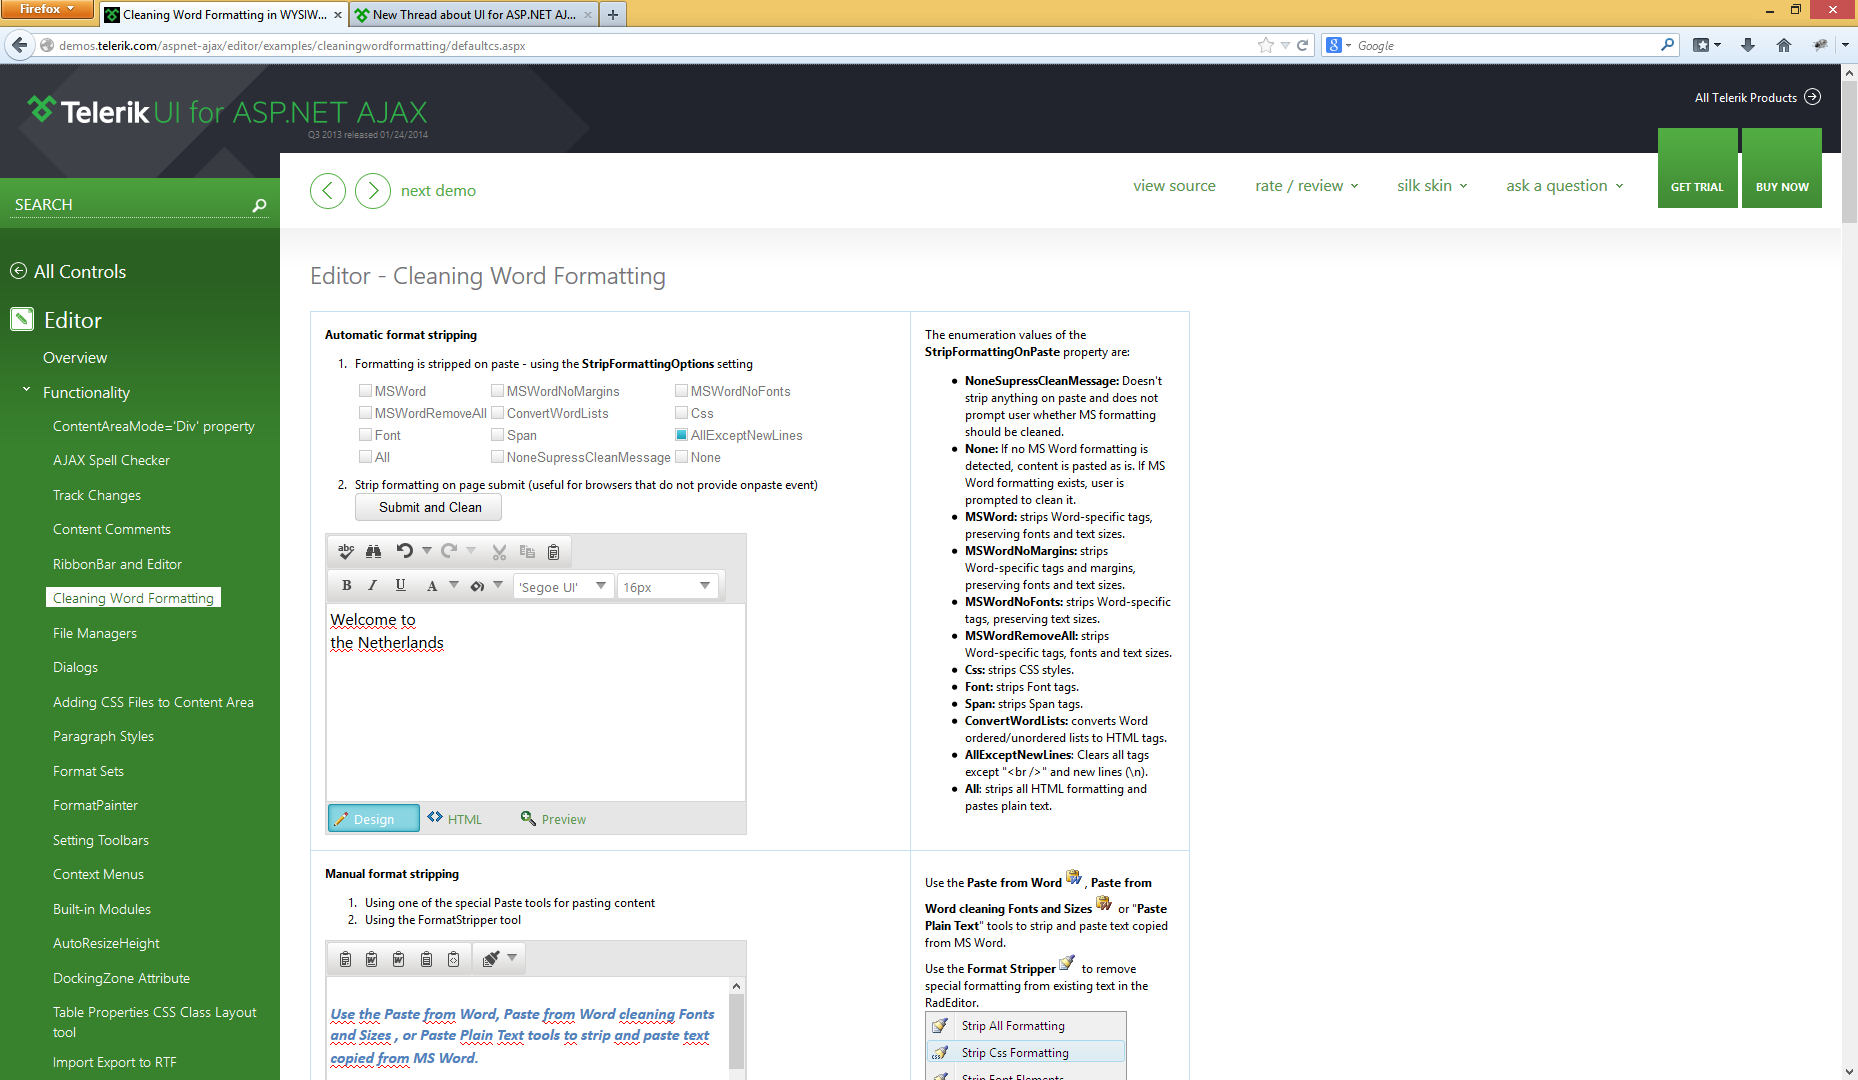
Task: Paste using clipboard icon in first editor
Action: point(553,551)
